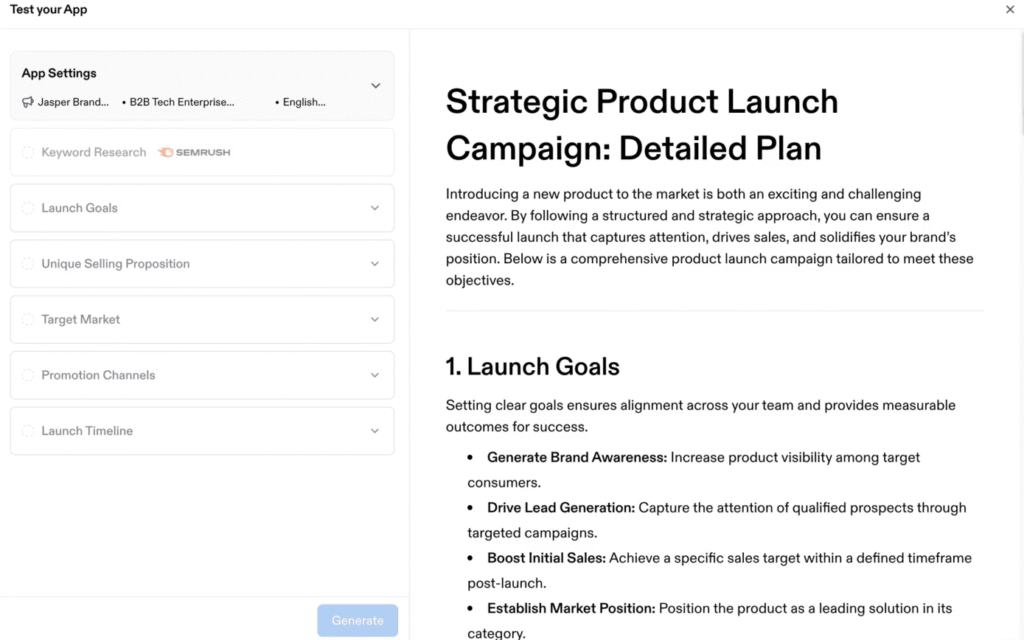The width and height of the screenshot is (1024, 640).
Task: Expand the Promotion Channels chevron
Action: point(375,375)
